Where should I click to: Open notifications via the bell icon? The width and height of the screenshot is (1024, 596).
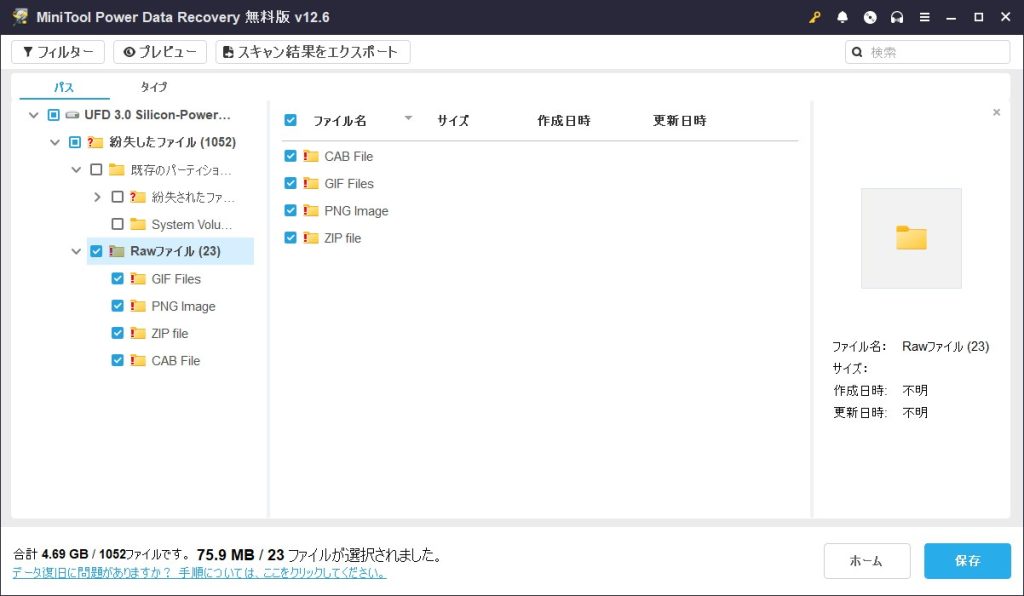[842, 17]
